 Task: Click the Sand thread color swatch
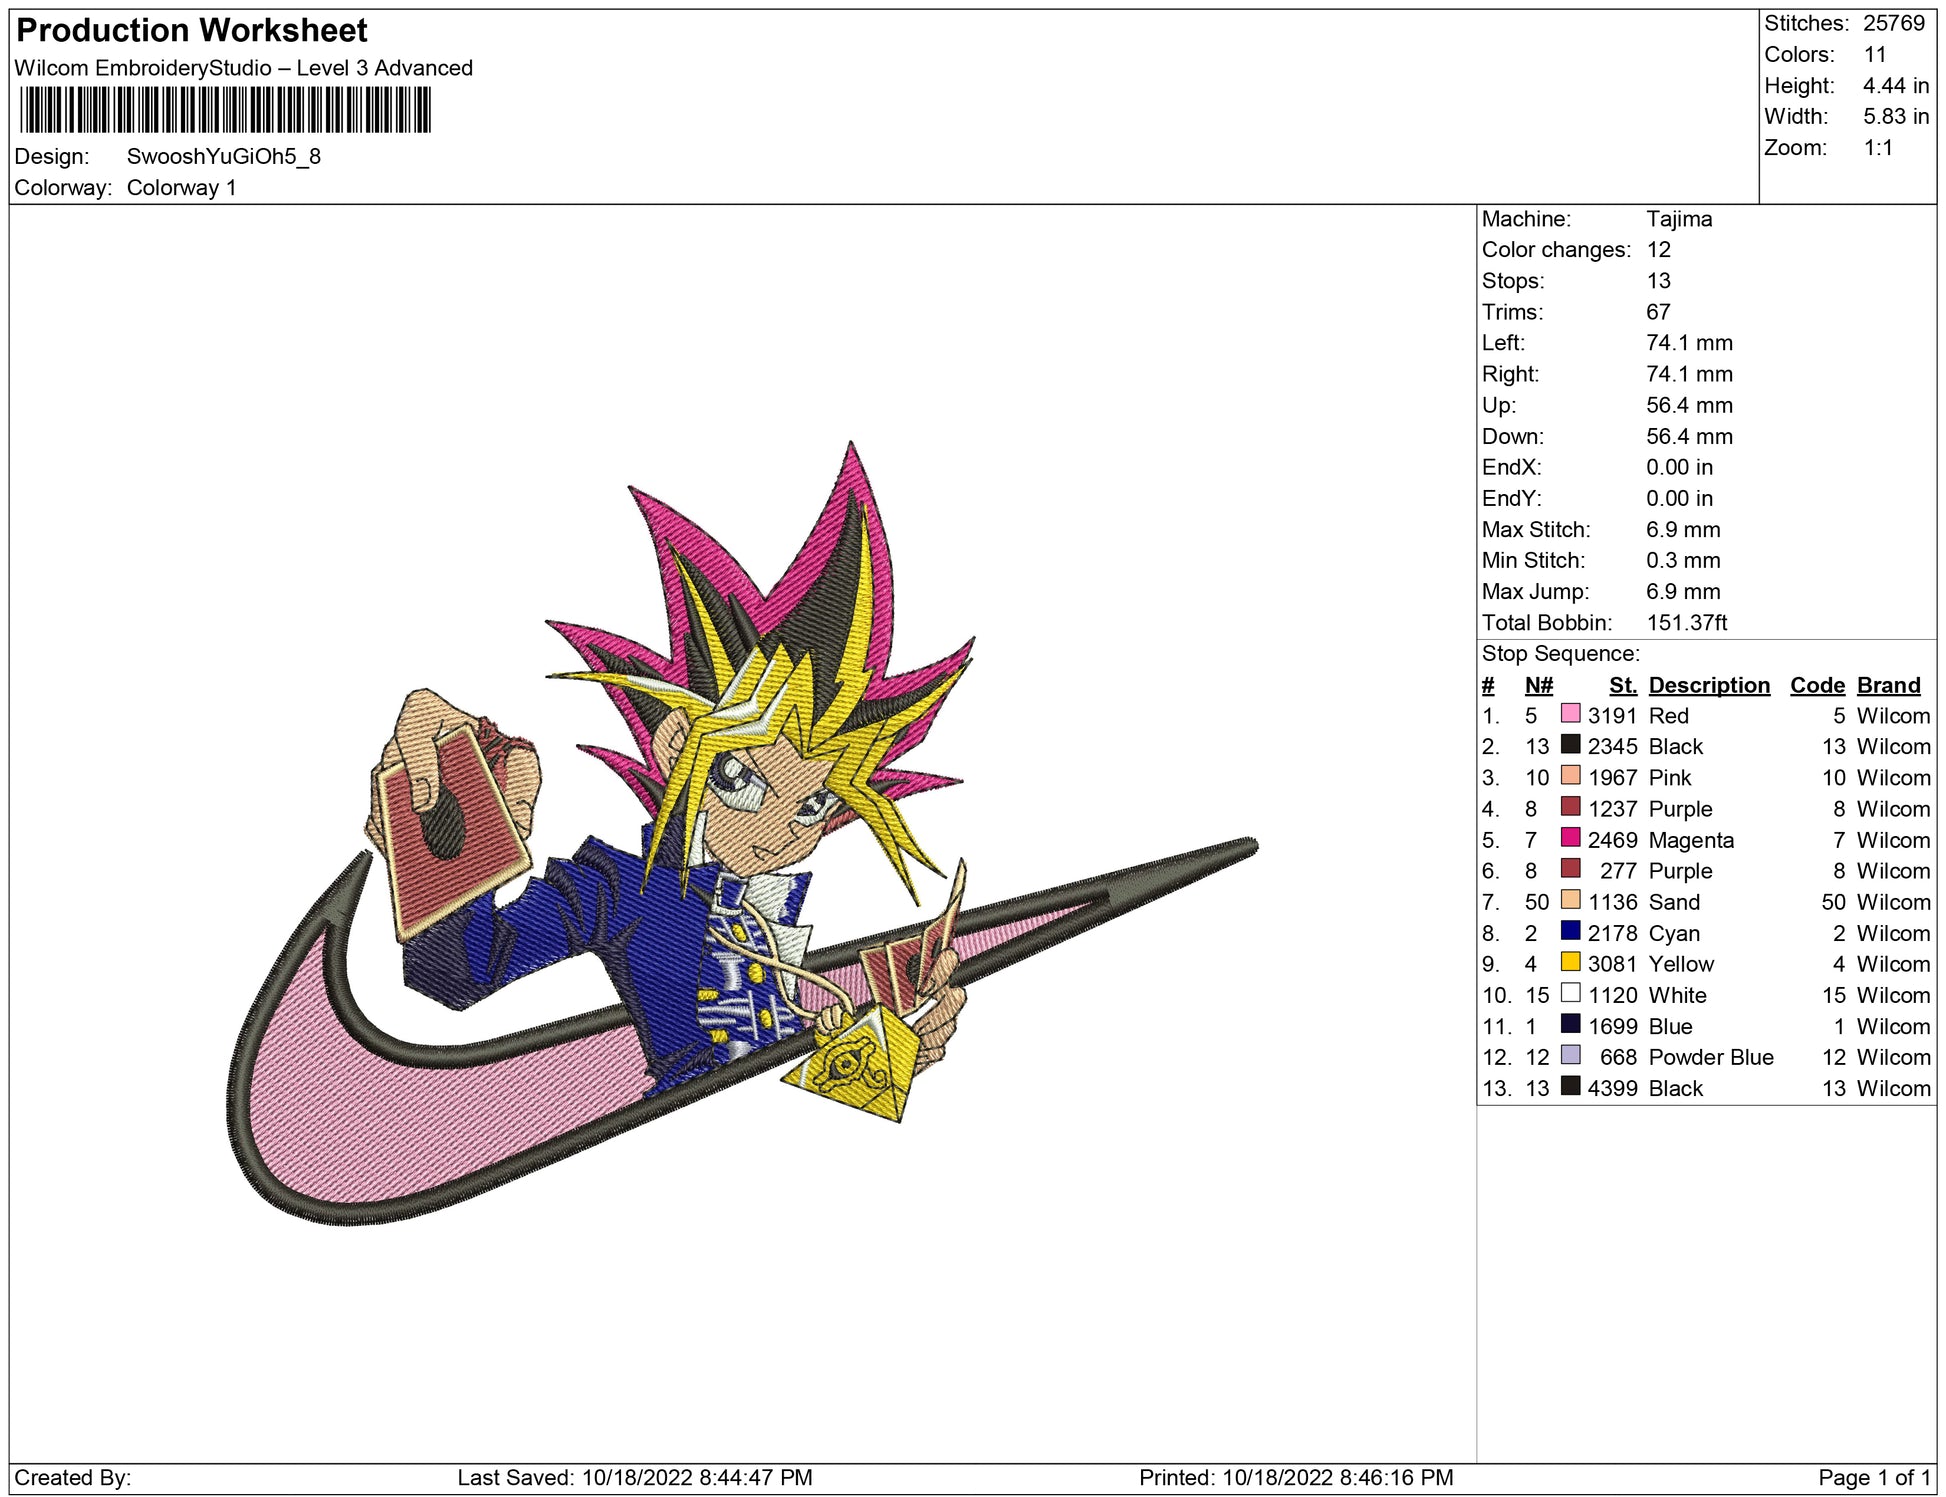[1570, 900]
